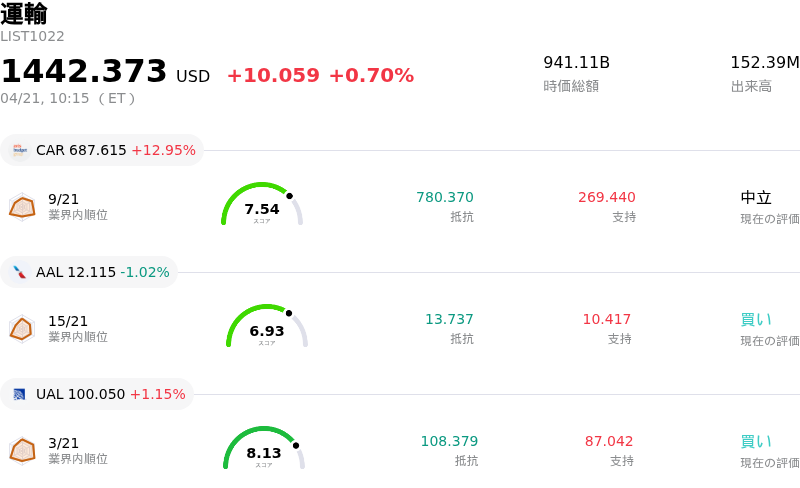This screenshot has width=800, height=488.
Task: Click CAR support value 269.440
Action: [607, 197]
